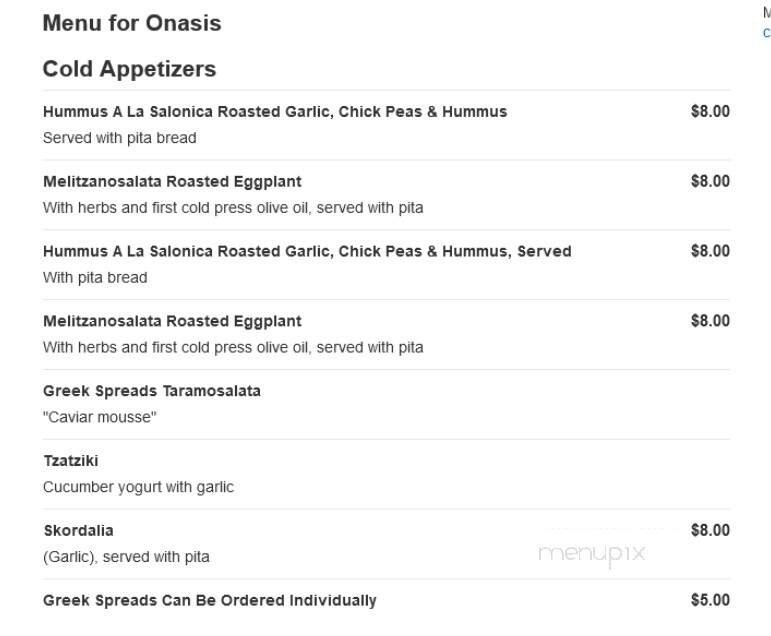771x636 pixels.
Task: Select the Skordalia menu item
Action: [x=78, y=531]
